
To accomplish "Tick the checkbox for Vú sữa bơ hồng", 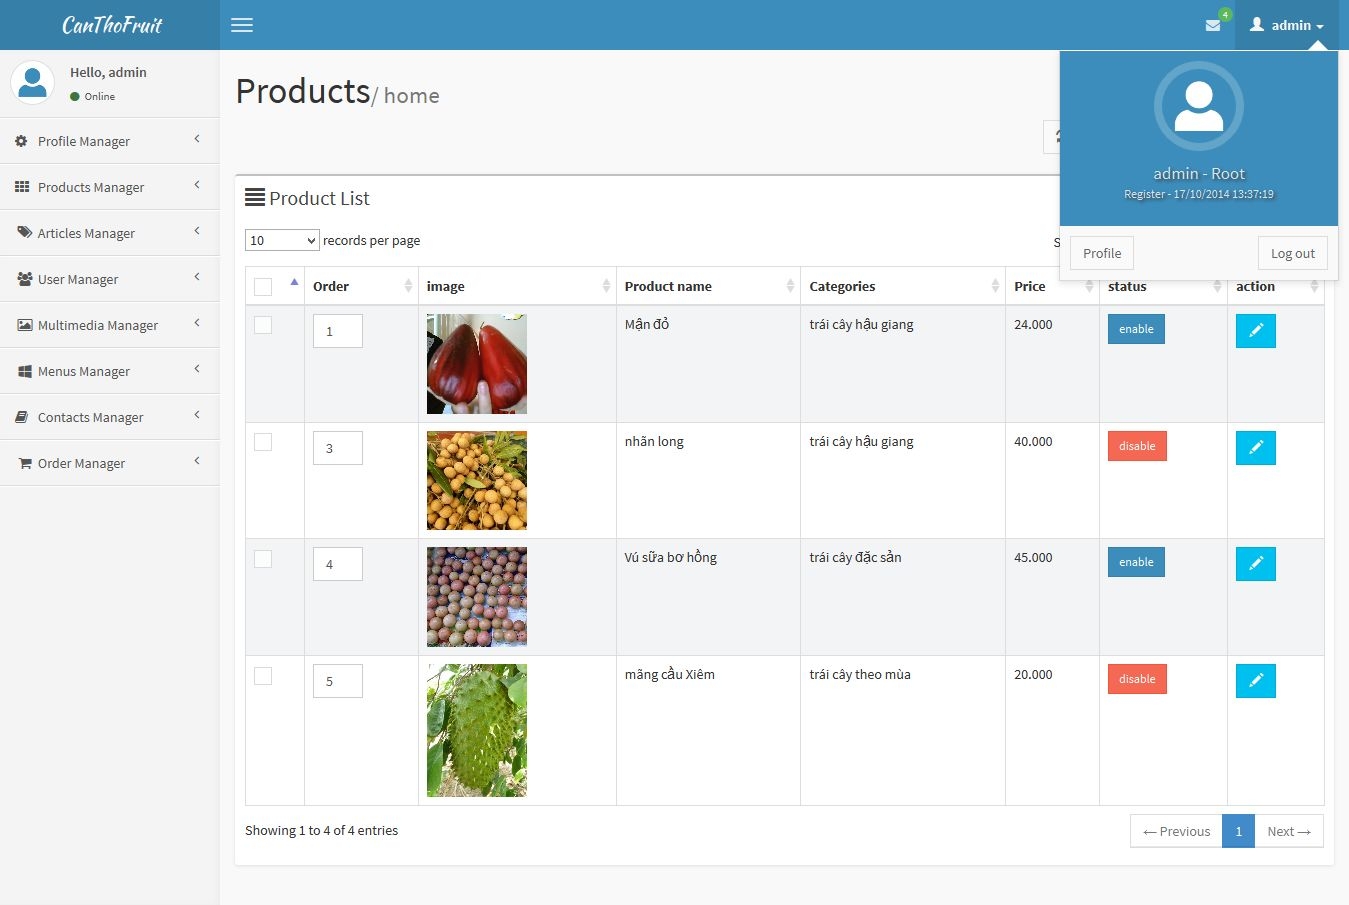I will (263, 559).
